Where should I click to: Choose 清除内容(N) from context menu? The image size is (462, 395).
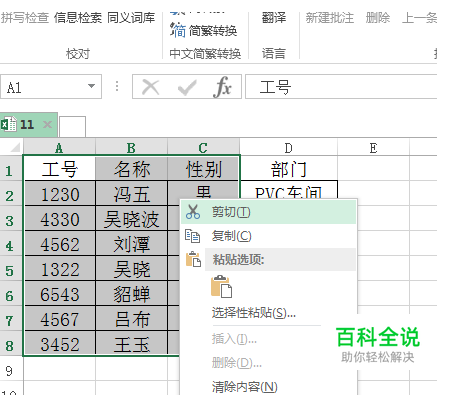[245, 387]
